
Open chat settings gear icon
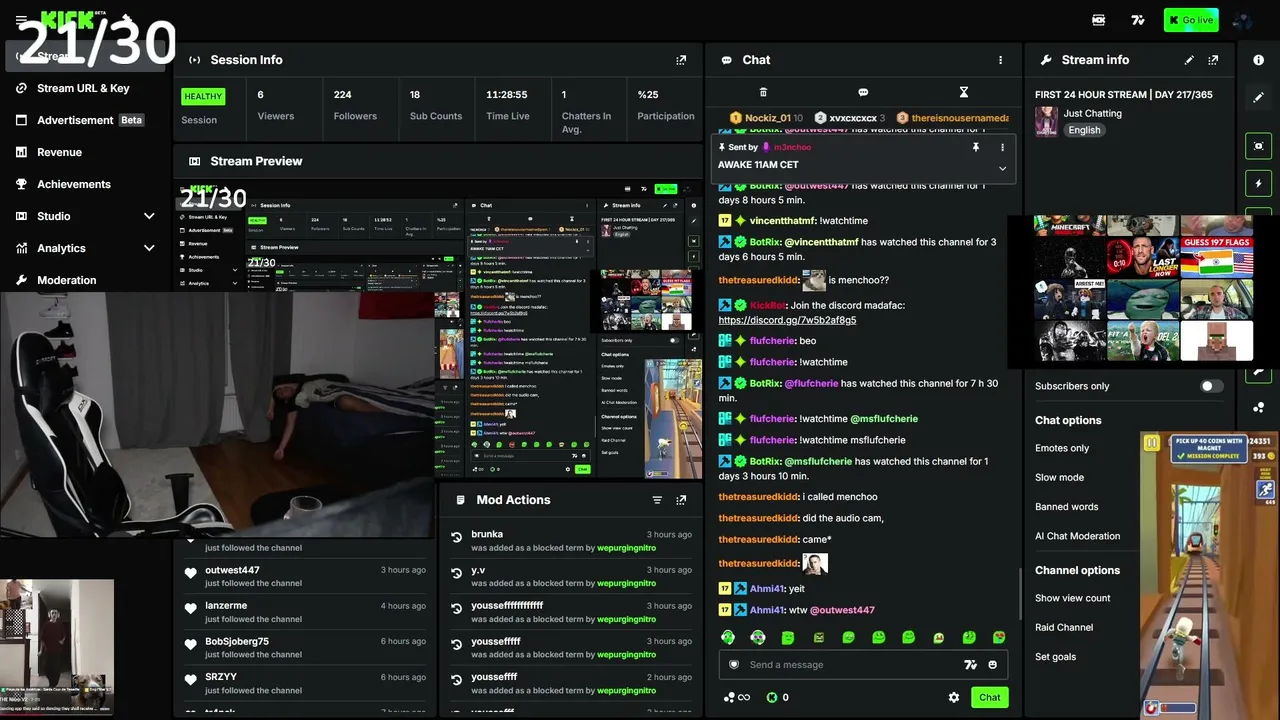coord(954,698)
